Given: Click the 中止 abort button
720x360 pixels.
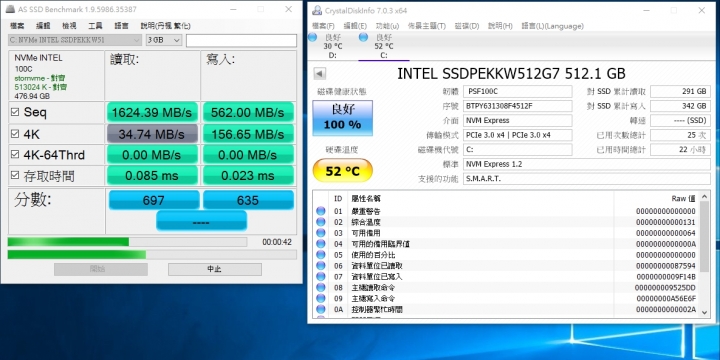Looking at the screenshot, I should [215, 269].
